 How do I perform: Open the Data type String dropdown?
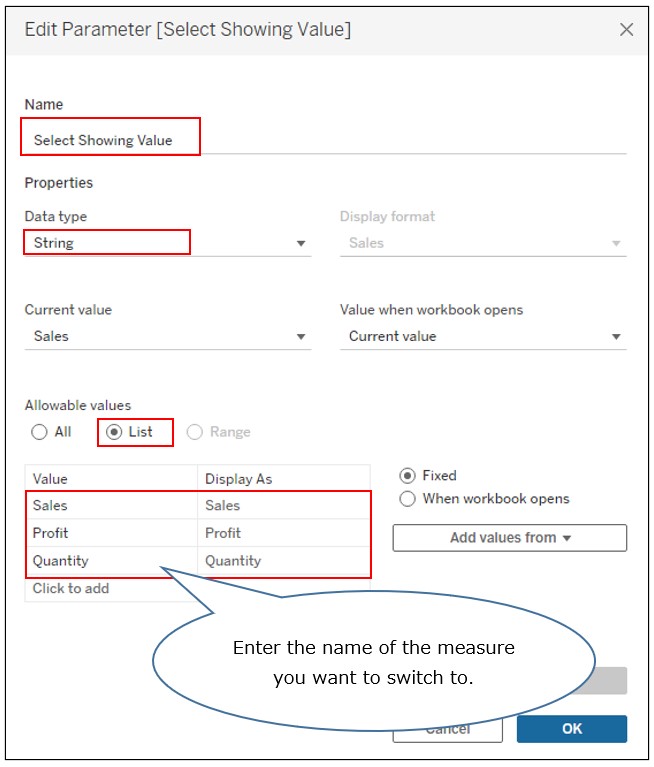[168, 243]
